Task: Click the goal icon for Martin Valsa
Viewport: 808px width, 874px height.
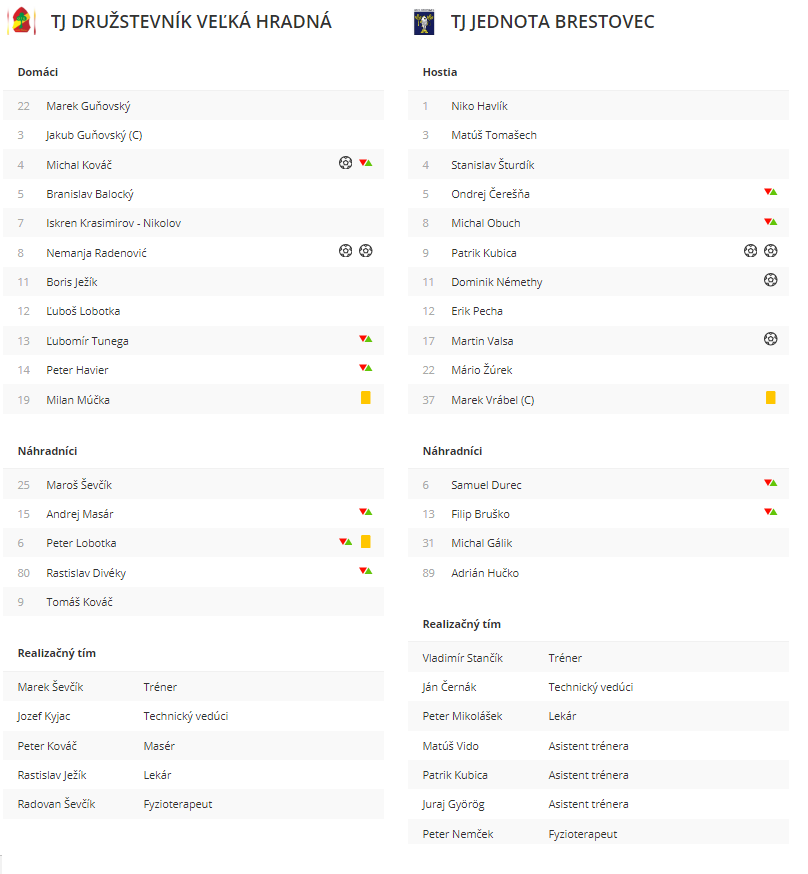Action: pyautogui.click(x=771, y=339)
